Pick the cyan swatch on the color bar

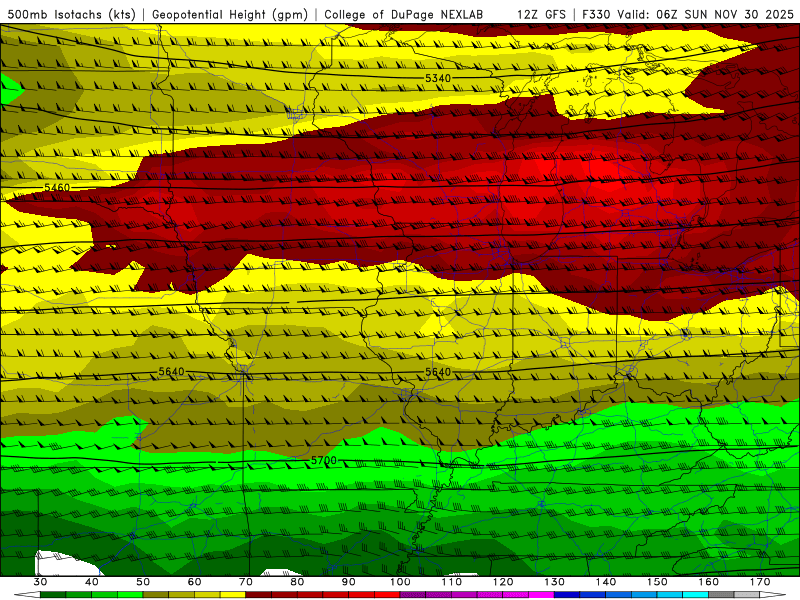[x=695, y=595]
